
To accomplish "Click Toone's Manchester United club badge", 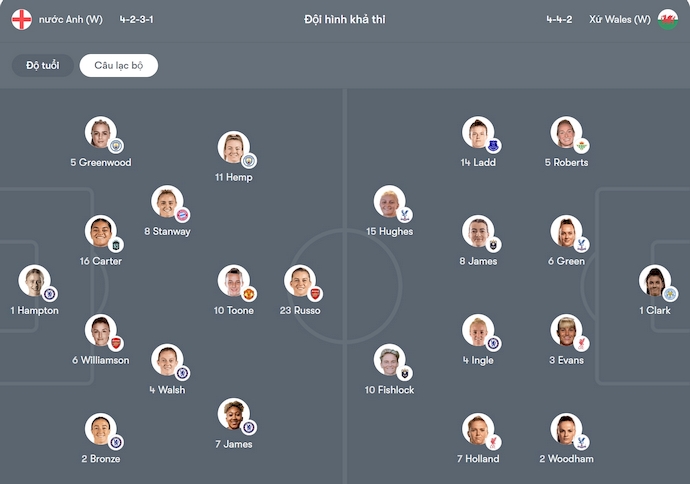I will (250, 294).
